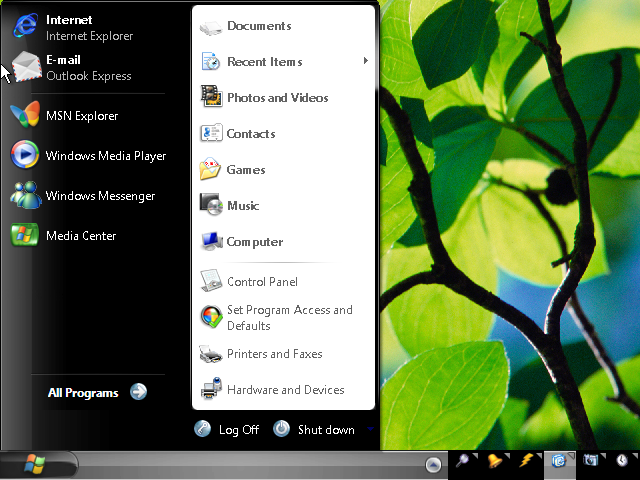Click the yellow bell tray icon
This screenshot has width=640, height=480.
tap(494, 460)
